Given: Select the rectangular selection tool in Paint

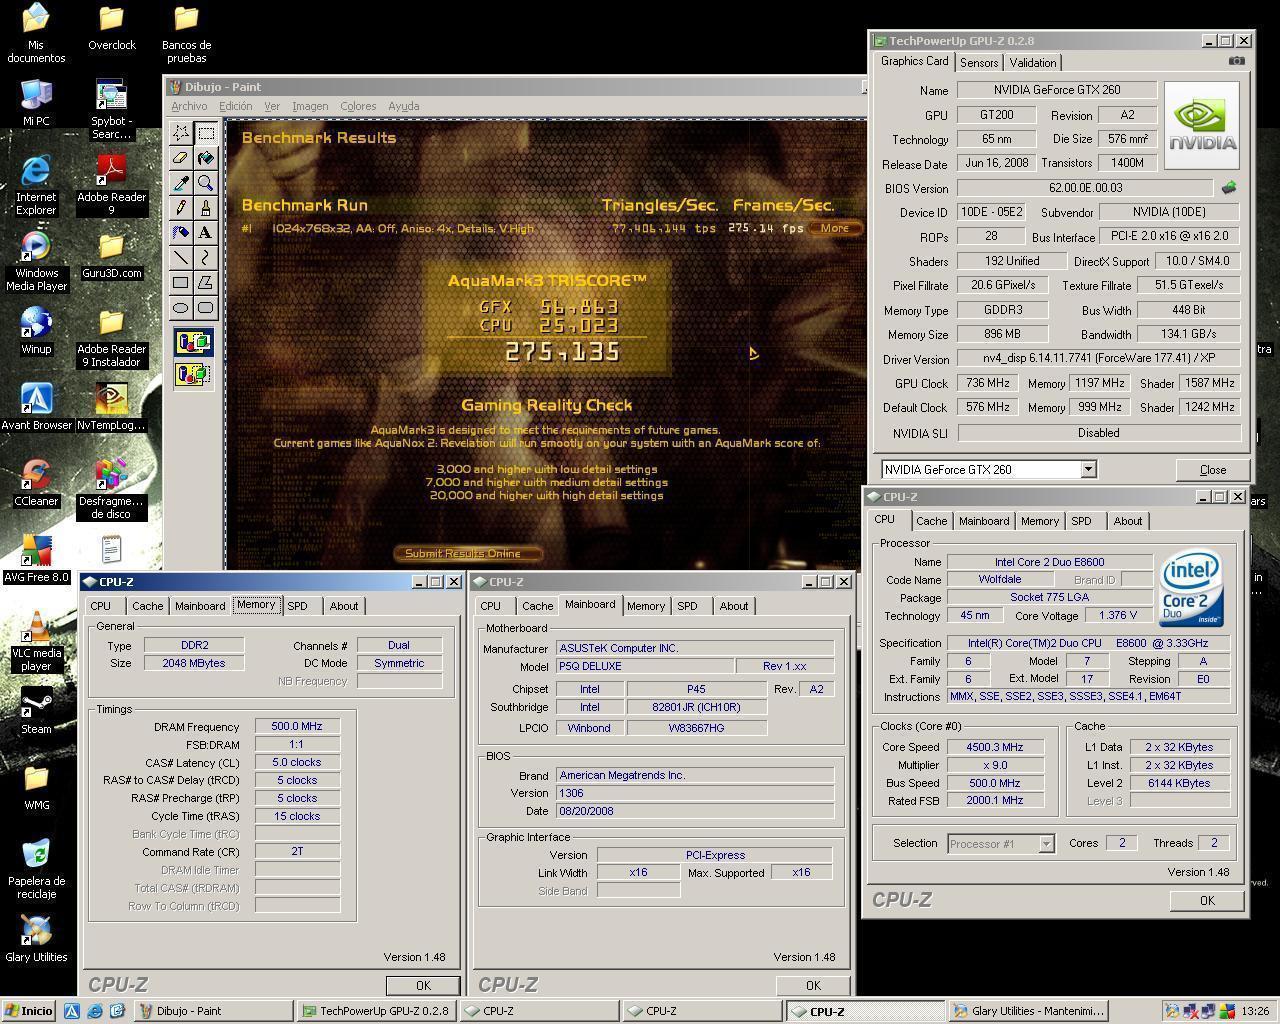Looking at the screenshot, I should [206, 133].
